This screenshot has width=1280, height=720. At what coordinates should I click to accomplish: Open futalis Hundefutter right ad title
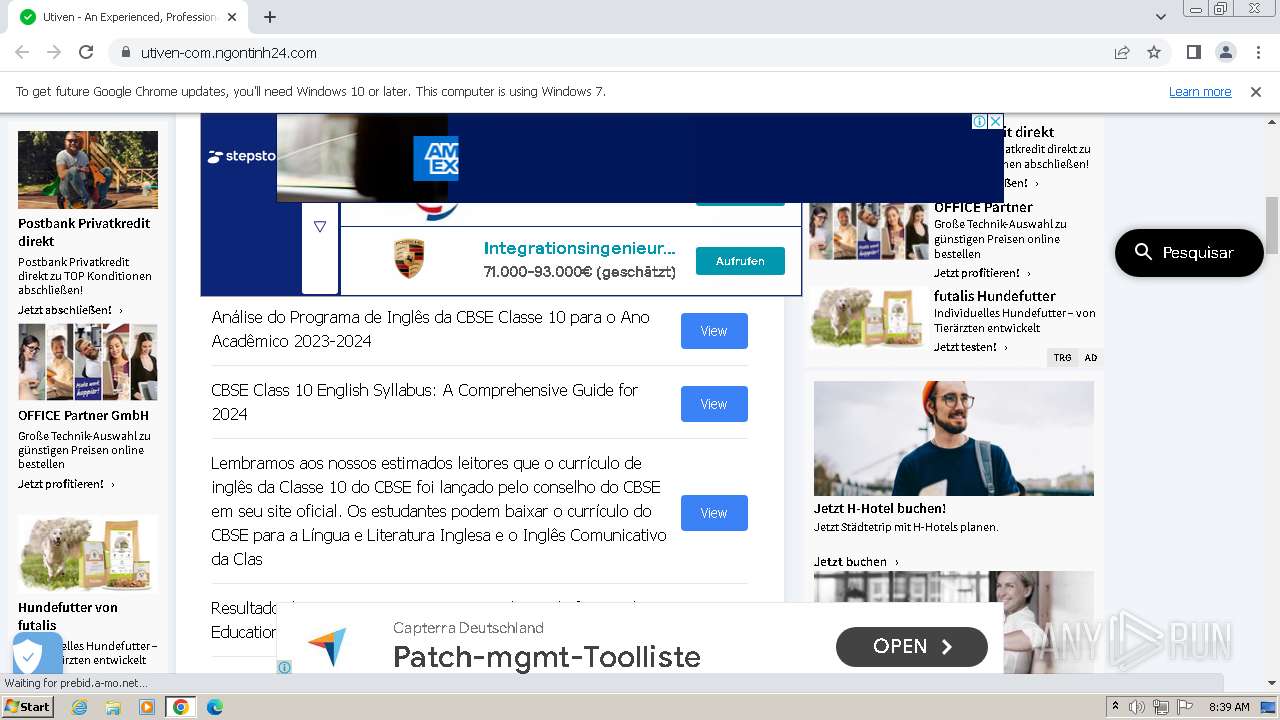[x=995, y=296]
